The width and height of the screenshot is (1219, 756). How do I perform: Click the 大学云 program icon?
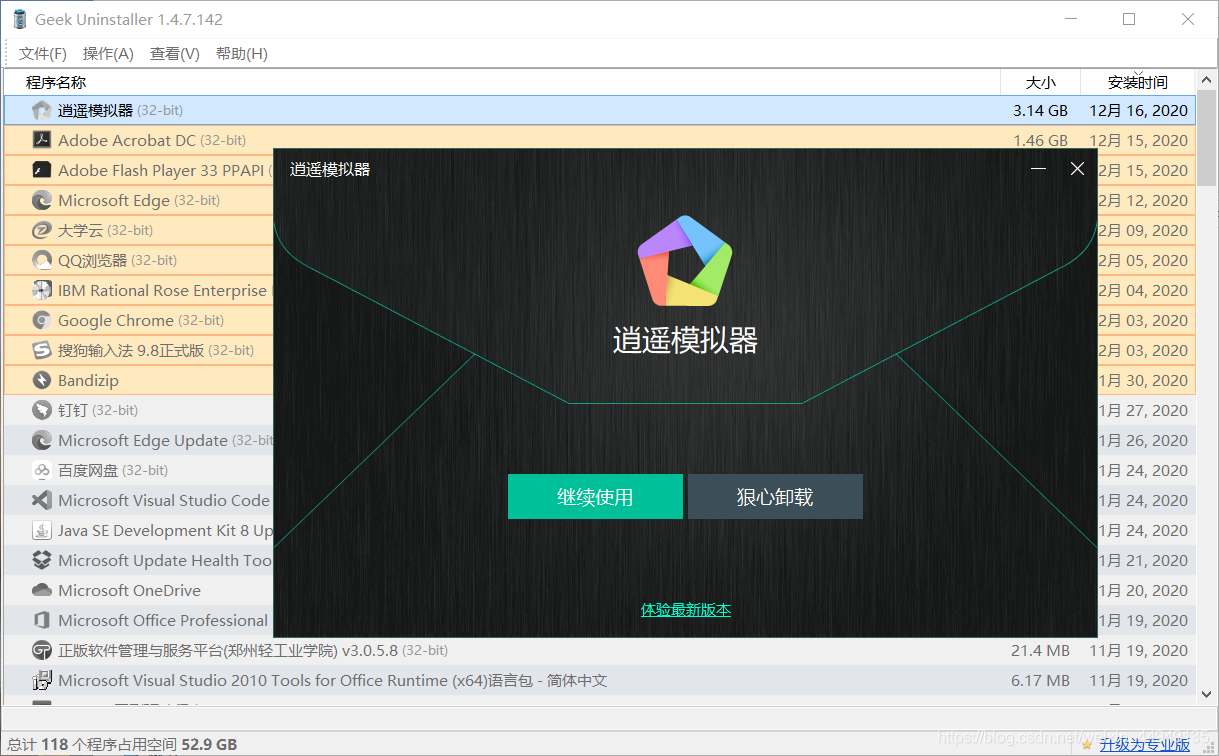[x=41, y=230]
